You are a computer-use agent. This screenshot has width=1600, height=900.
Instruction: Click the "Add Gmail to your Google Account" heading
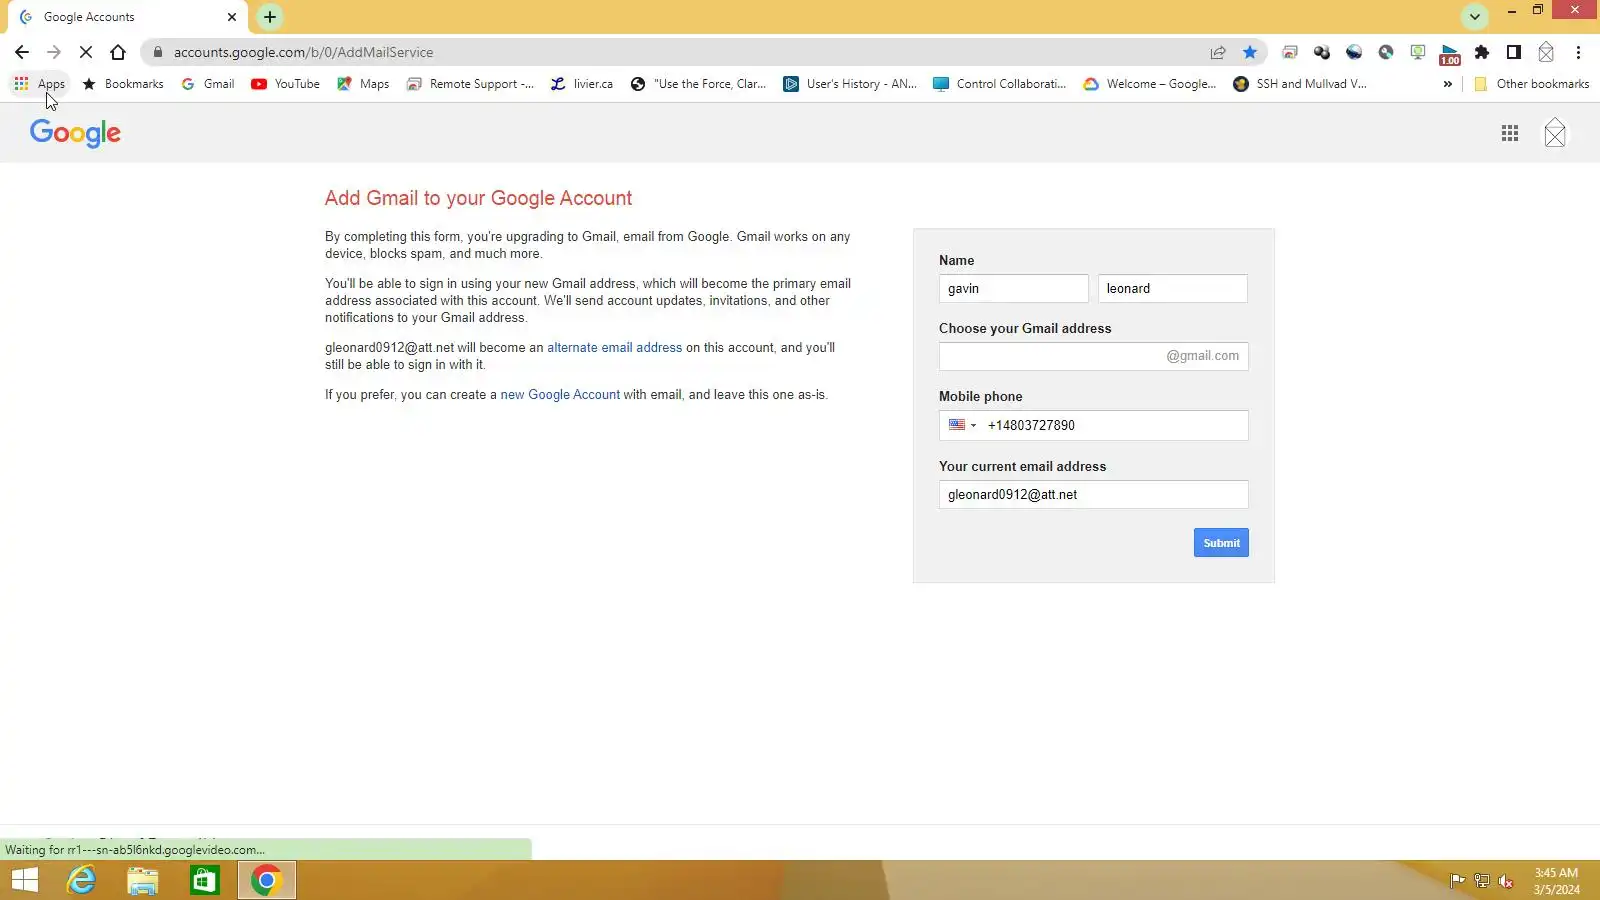point(478,198)
